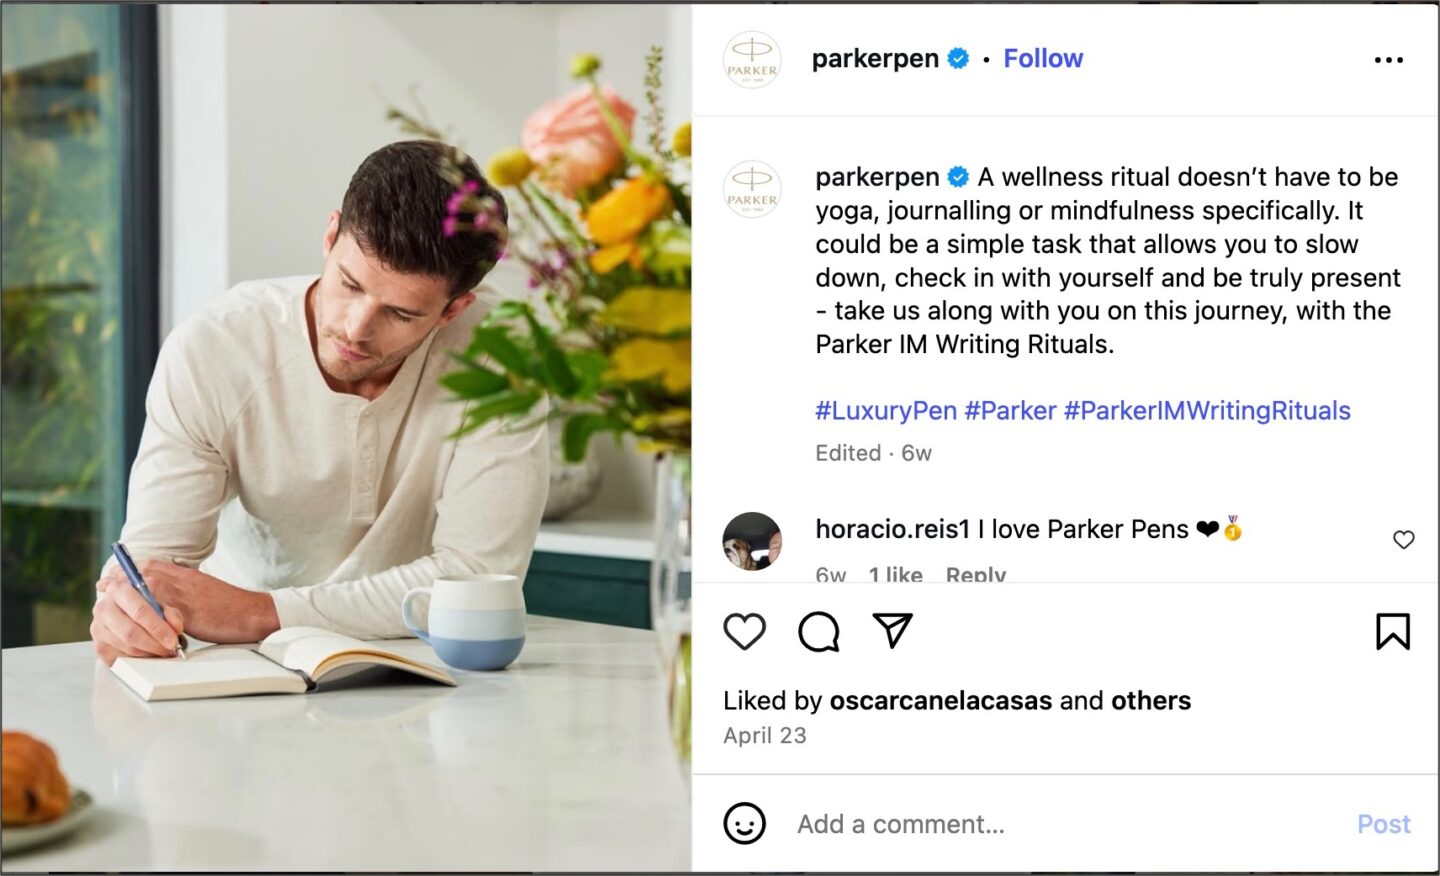Like horacio.reis1's comment with small heart
This screenshot has width=1440, height=876.
pyautogui.click(x=1403, y=540)
